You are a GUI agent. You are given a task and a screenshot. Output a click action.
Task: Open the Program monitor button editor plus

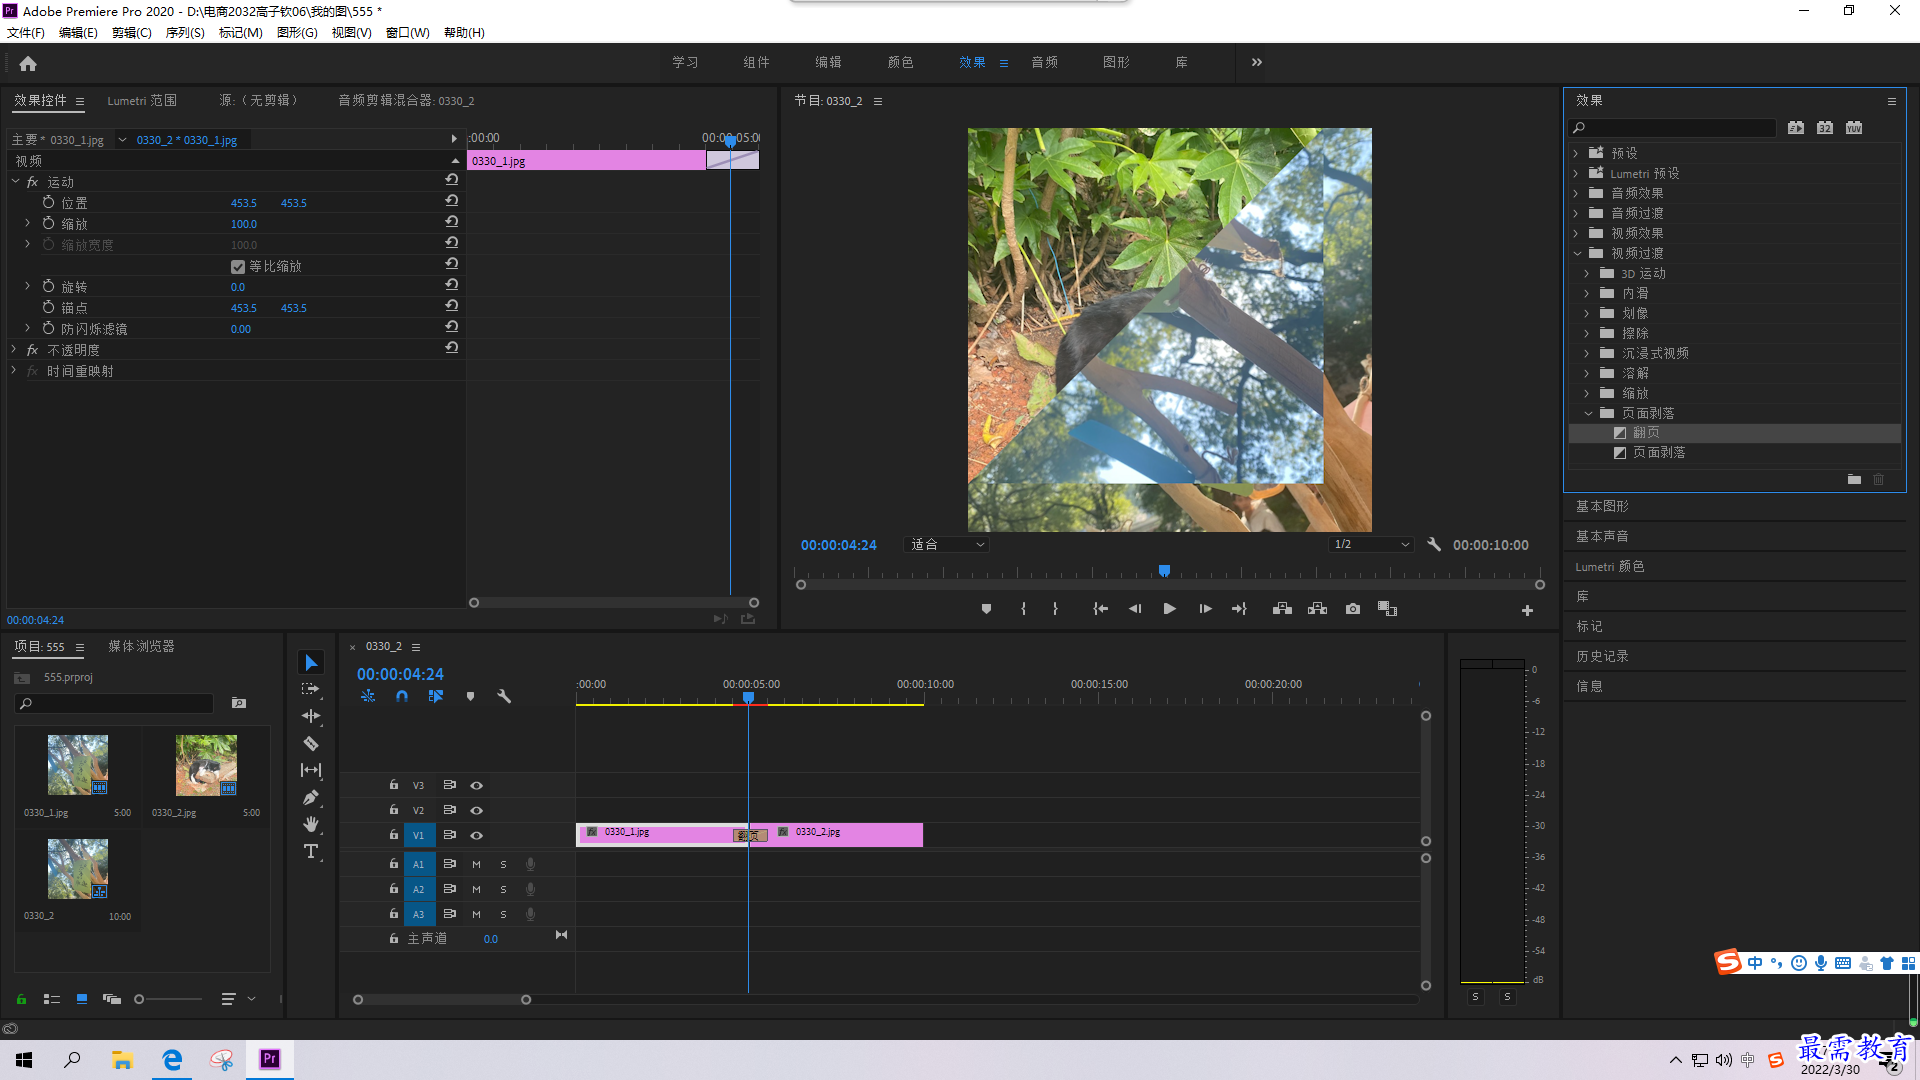tap(1527, 610)
